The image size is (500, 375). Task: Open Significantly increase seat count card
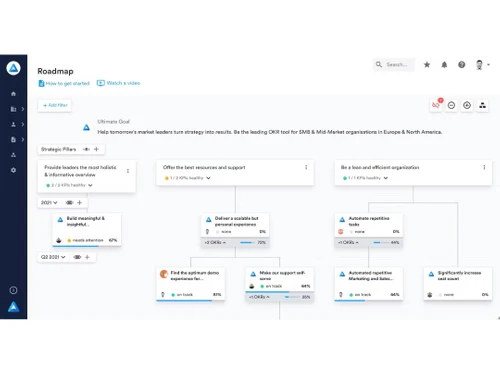tap(458, 284)
